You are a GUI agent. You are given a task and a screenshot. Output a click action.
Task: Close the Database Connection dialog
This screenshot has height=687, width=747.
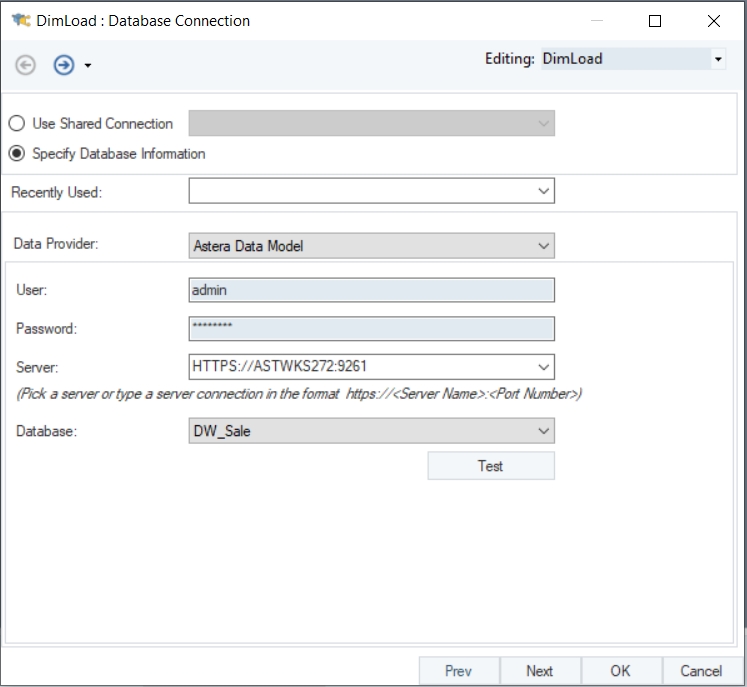click(x=713, y=21)
